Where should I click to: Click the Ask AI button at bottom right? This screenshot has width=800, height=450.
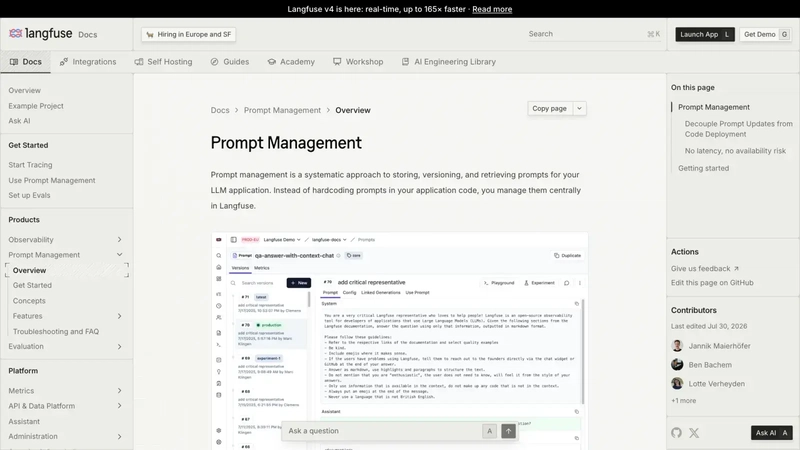pyautogui.click(x=771, y=433)
